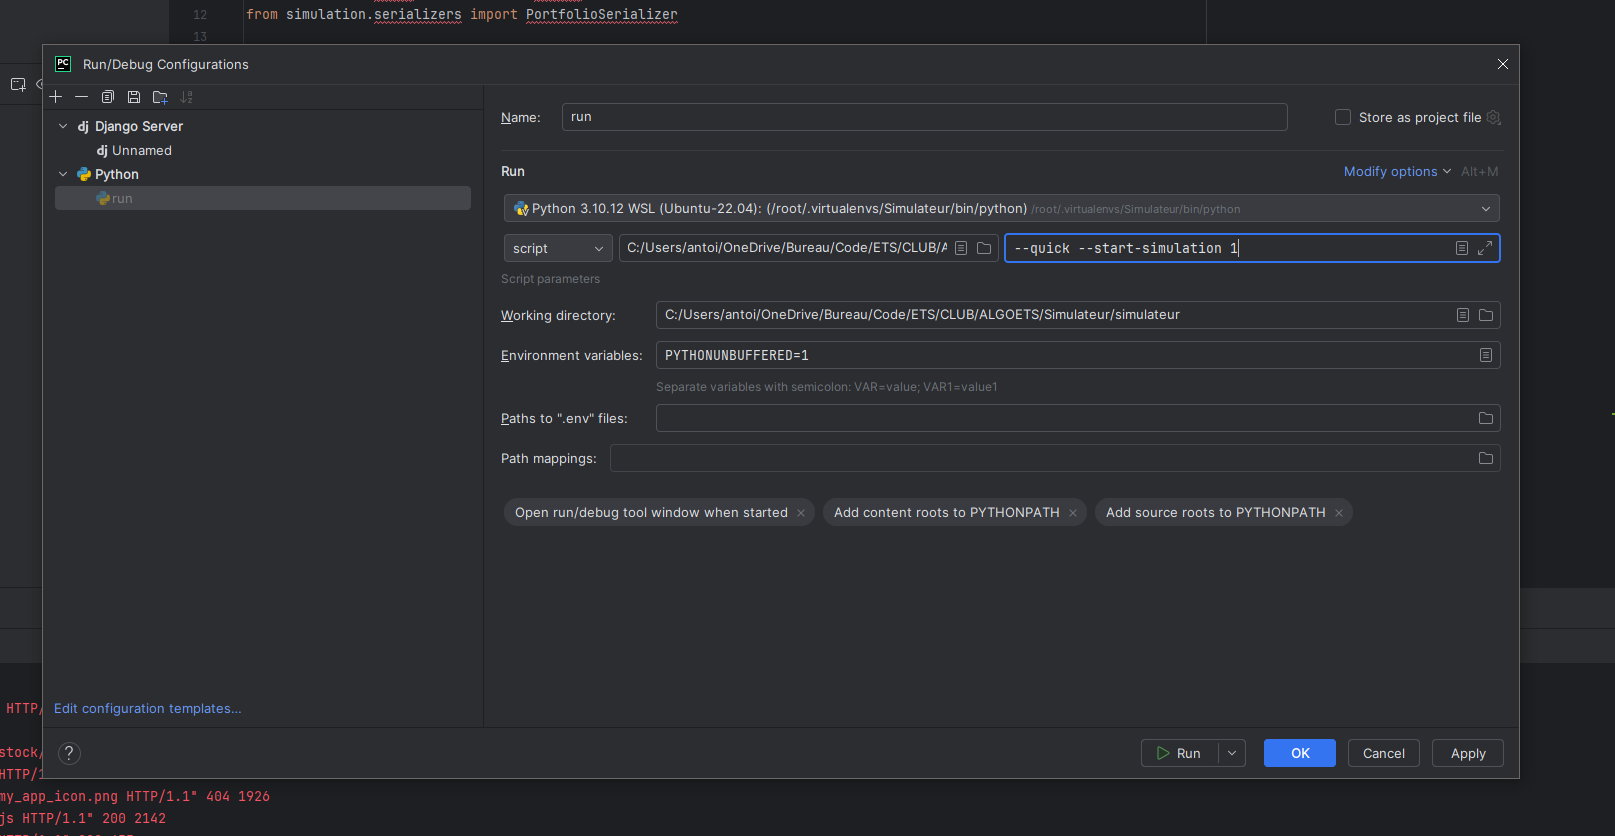
Task: Remove 'Add content roots to PYTHONPATH' chip
Action: point(1073,513)
